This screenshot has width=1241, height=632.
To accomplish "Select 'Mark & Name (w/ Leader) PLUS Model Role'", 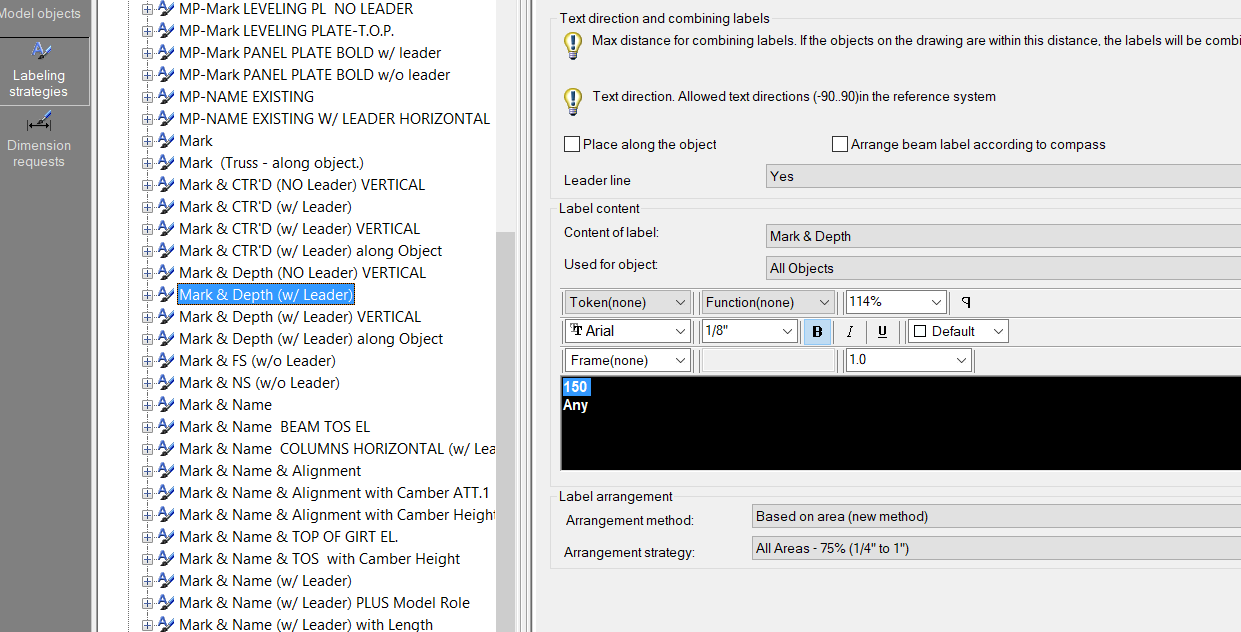I will click(324, 603).
